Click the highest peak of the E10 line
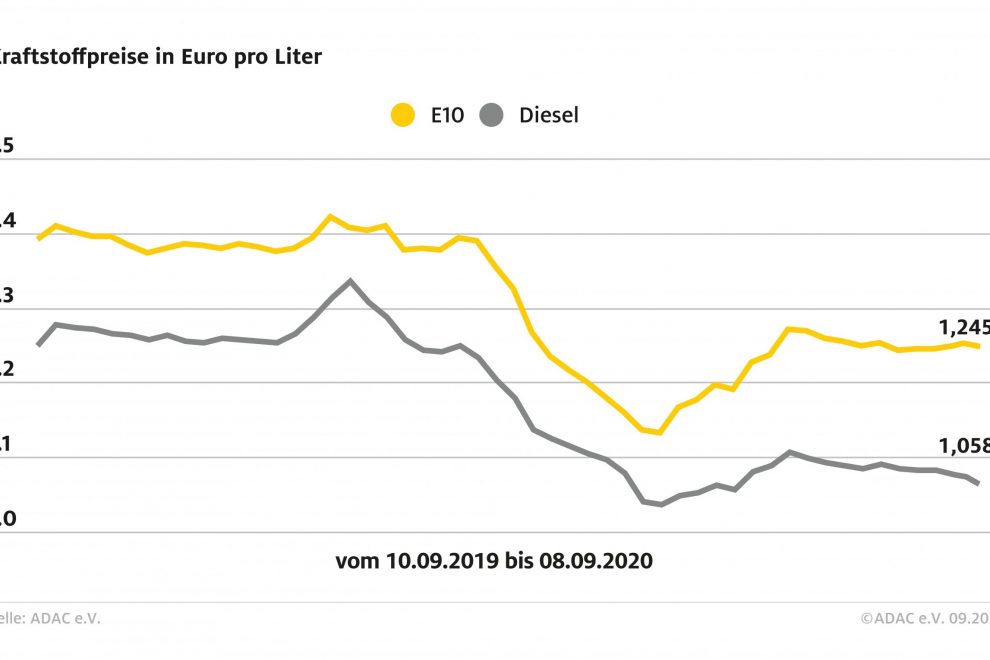 tap(330, 216)
